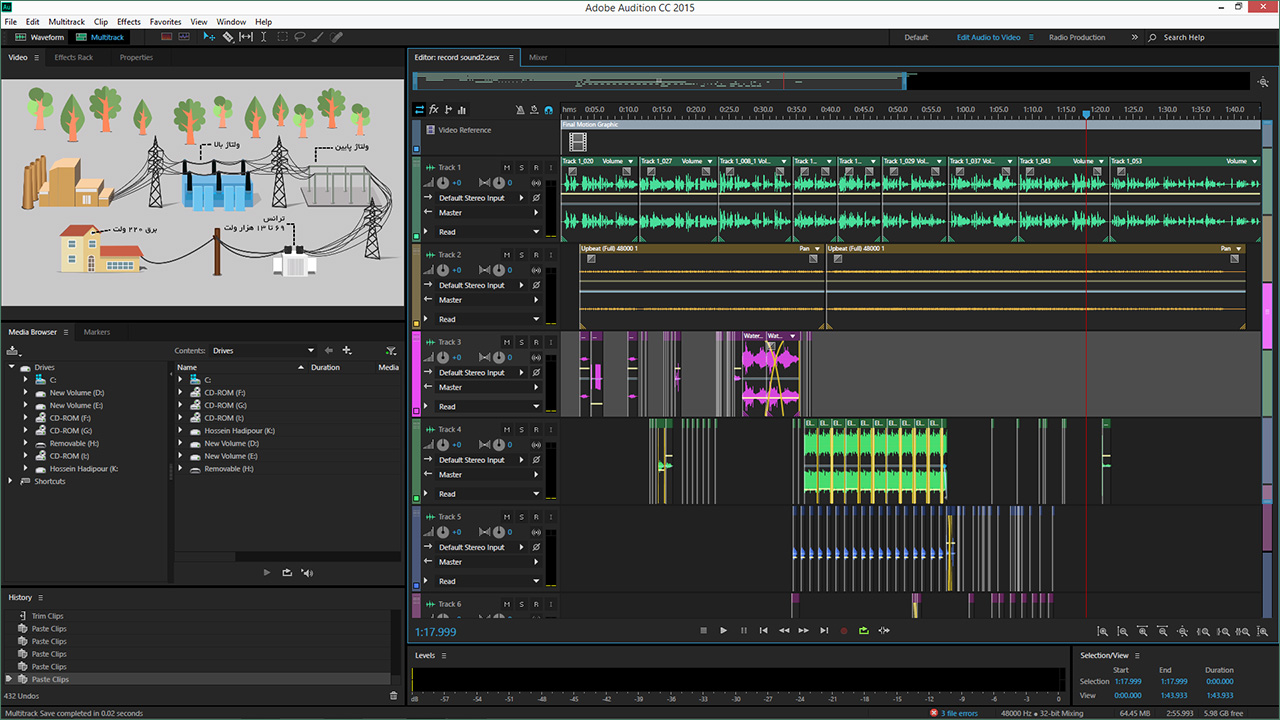Open the Effects menu
The width and height of the screenshot is (1280, 720).
(129, 21)
